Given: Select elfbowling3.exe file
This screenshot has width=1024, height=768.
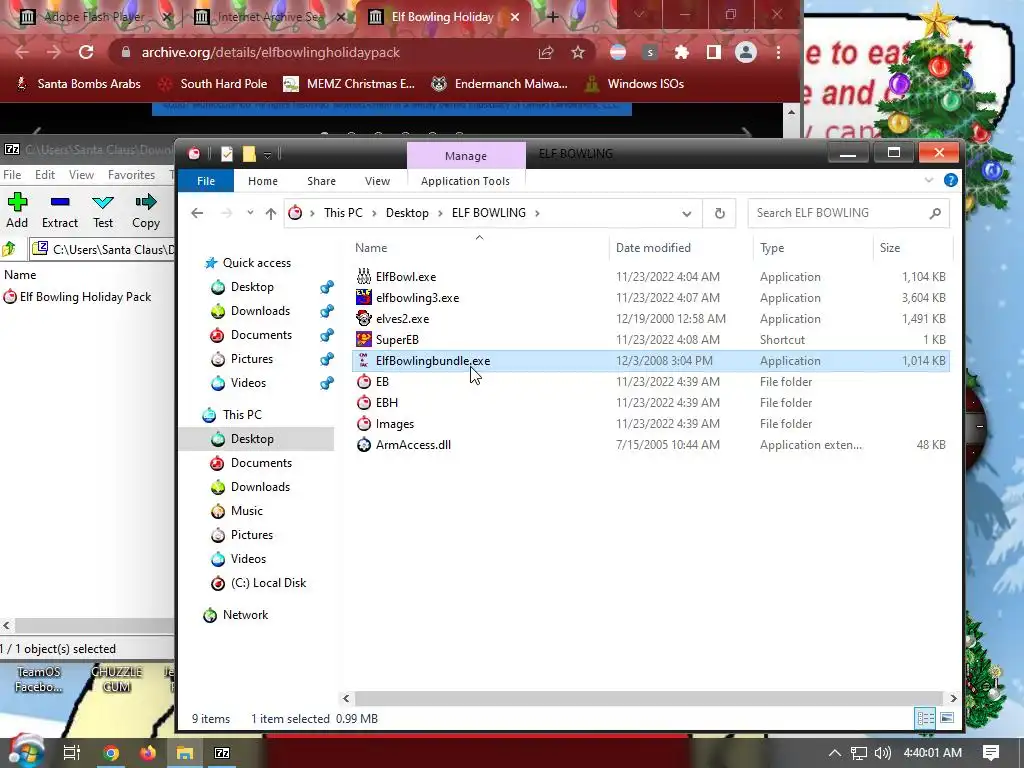Looking at the screenshot, I should (417, 298).
